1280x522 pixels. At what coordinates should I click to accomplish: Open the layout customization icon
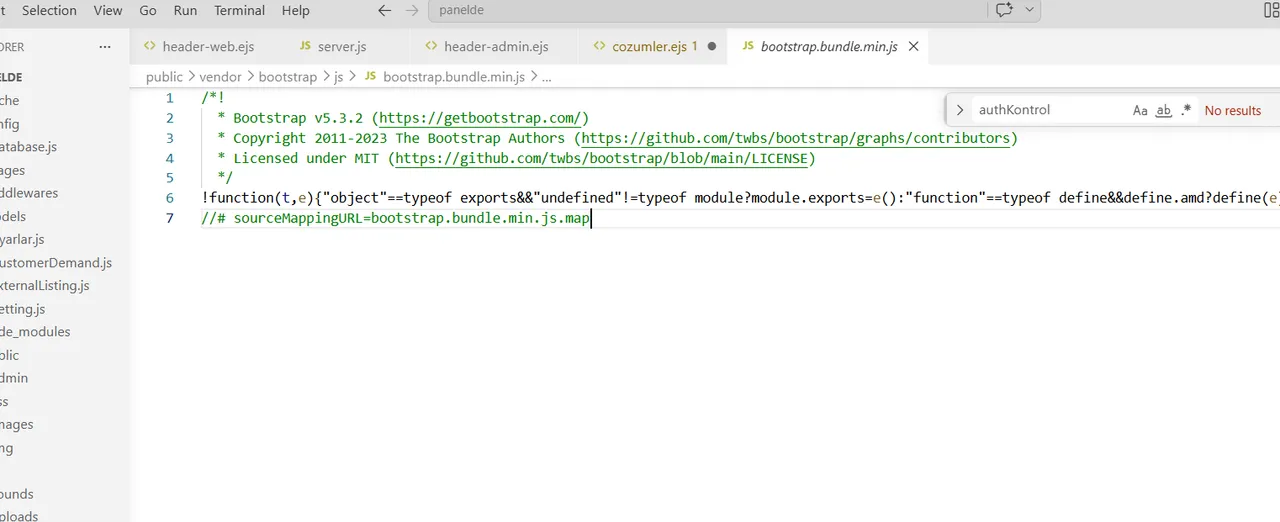pyautogui.click(x=1271, y=10)
